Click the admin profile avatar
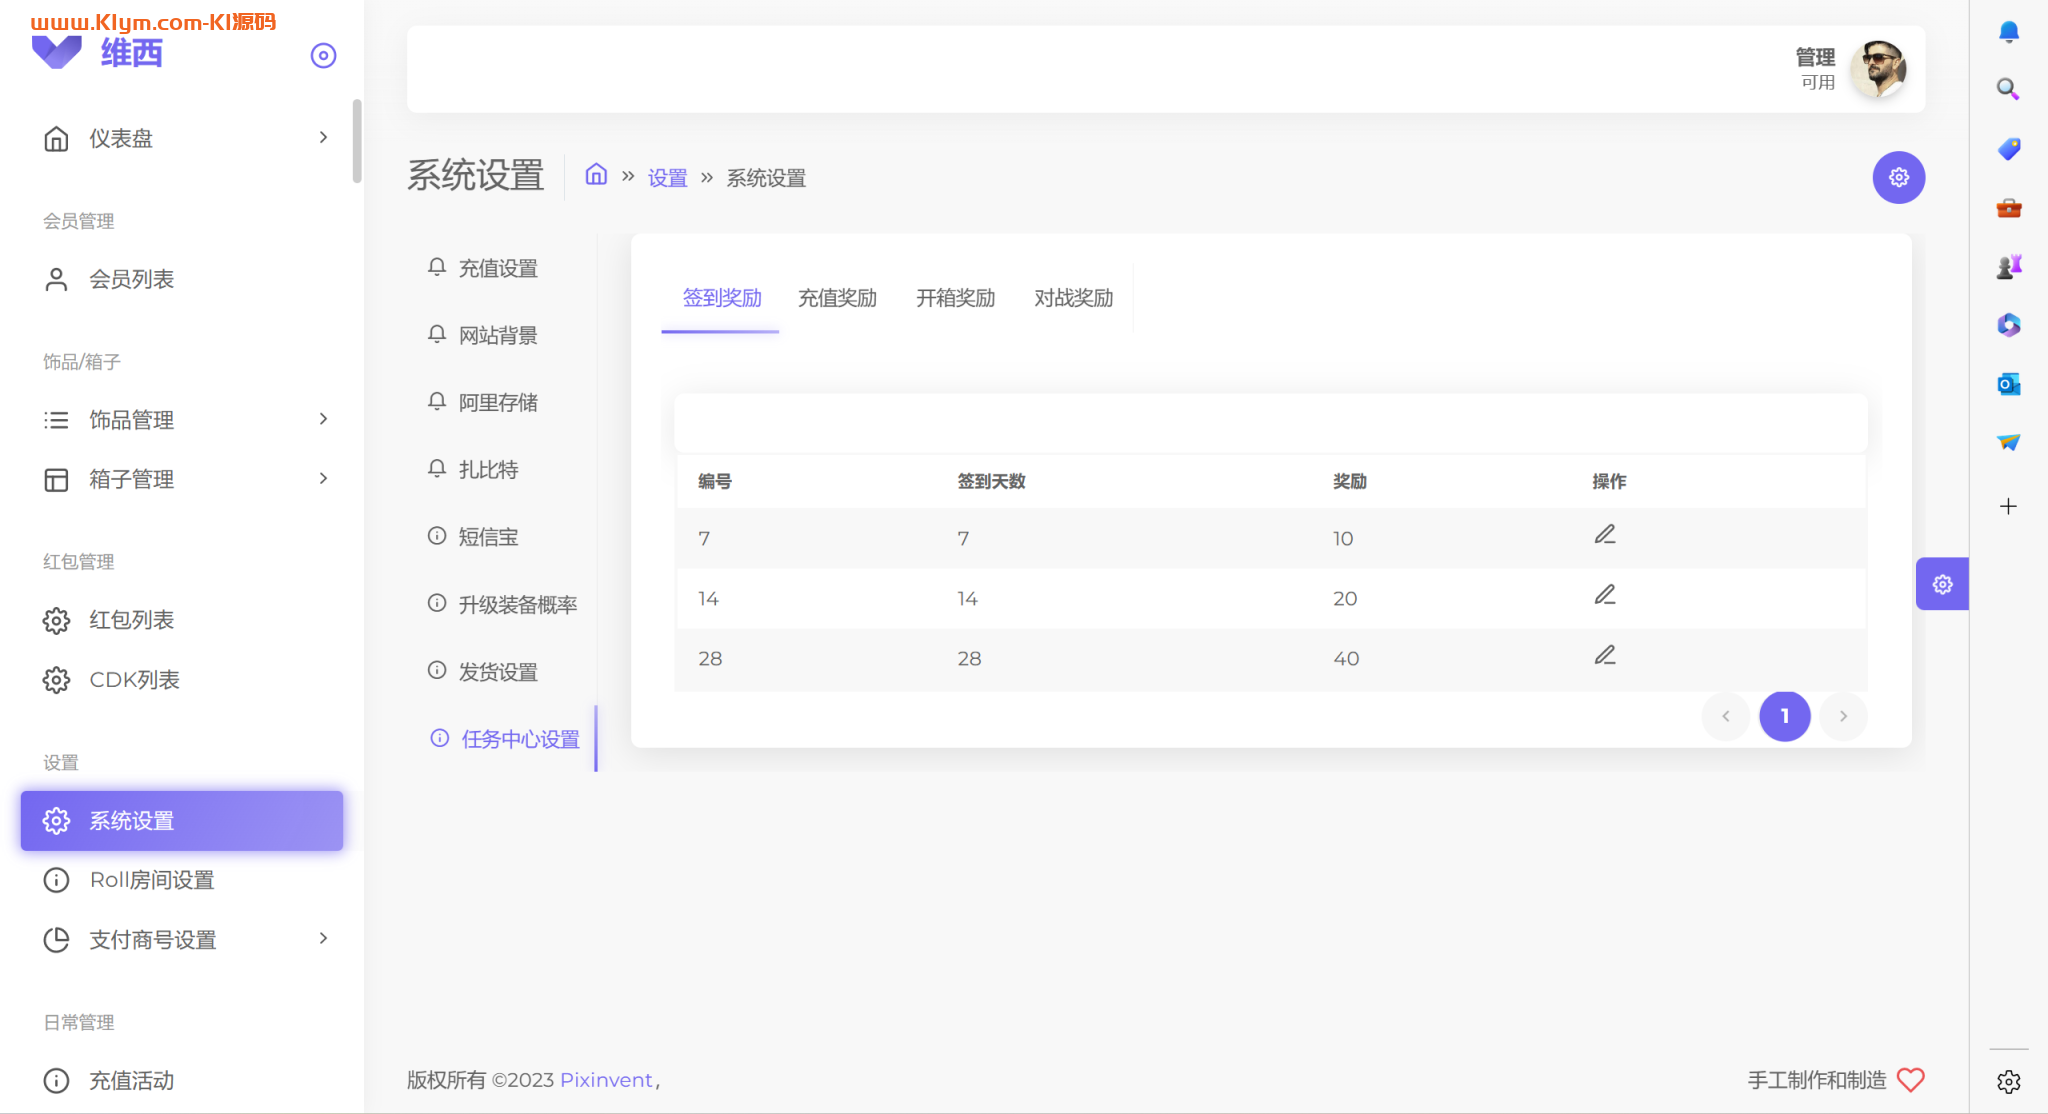Screen dimensions: 2048x1114 pos(1877,69)
